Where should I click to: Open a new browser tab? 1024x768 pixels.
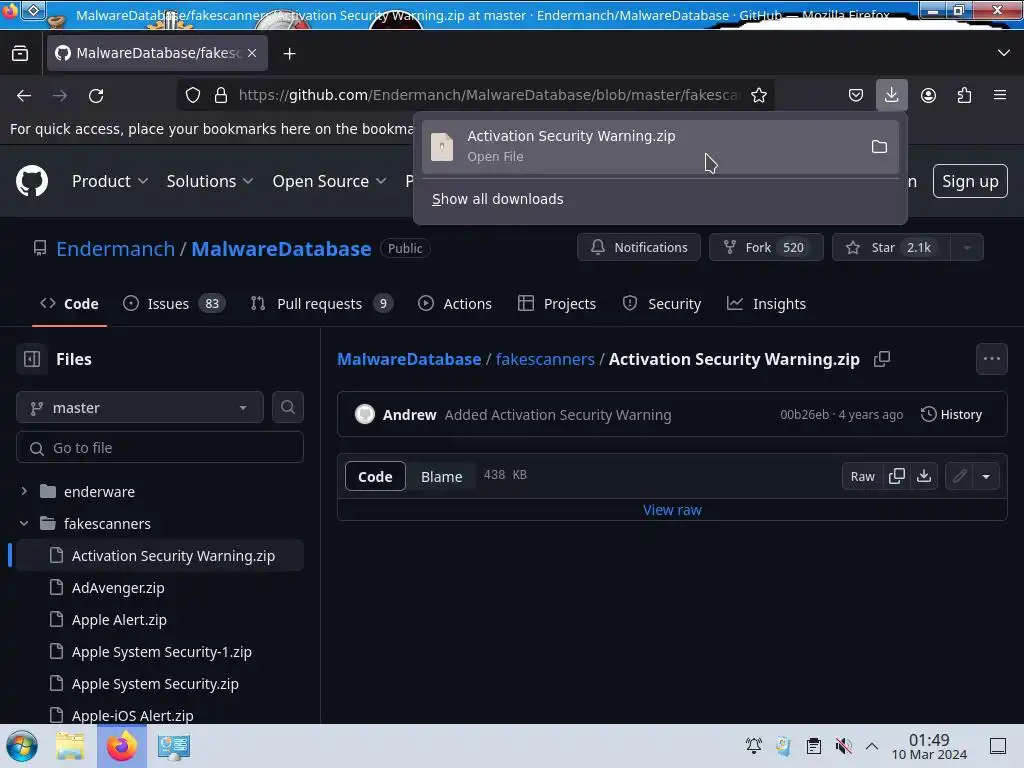pos(289,54)
